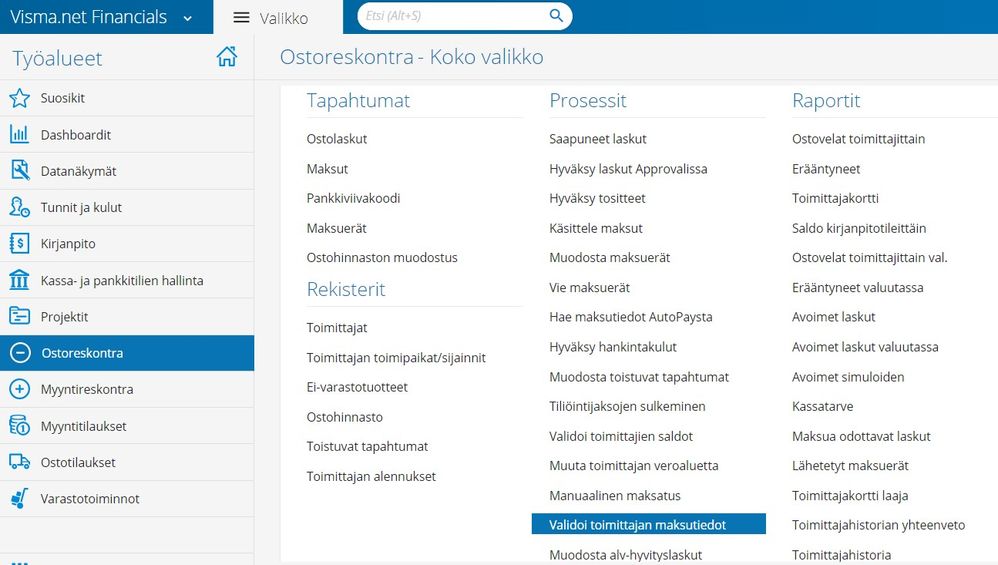Click into the Etsi search field
Screen dimensions: 998x565
coord(455,16)
